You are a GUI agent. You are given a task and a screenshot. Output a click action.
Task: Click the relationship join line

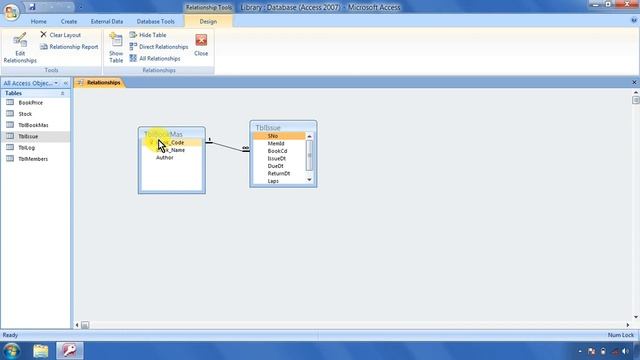point(227,146)
